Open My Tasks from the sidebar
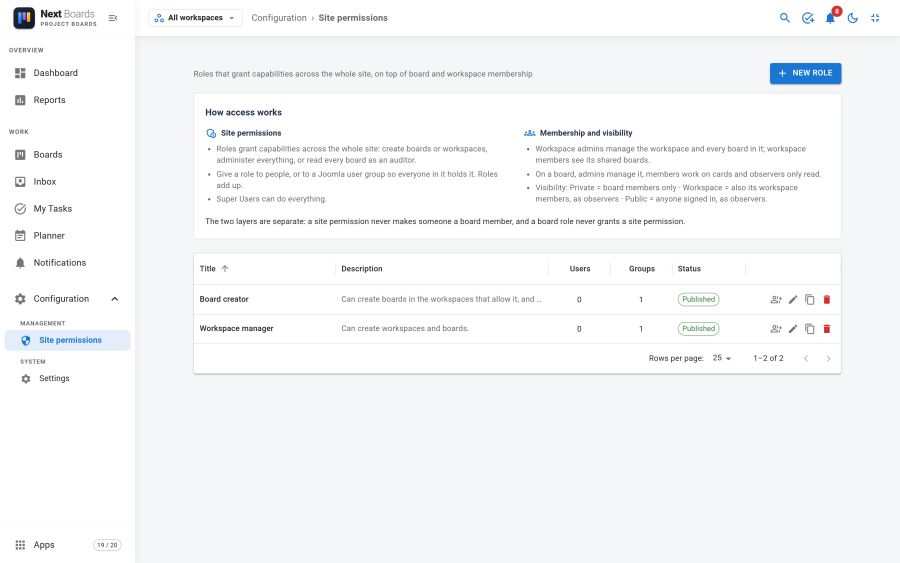This screenshot has height=563, width=900. [68, 208]
